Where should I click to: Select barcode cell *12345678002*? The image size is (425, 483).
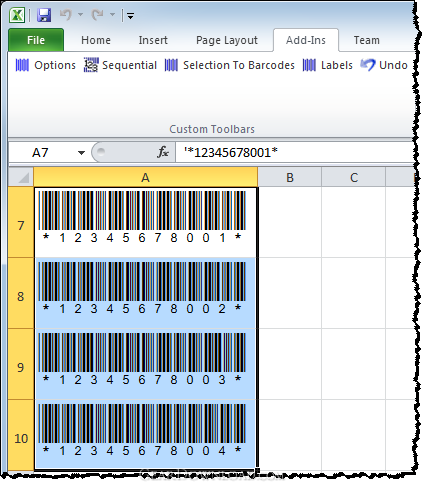pos(146,293)
